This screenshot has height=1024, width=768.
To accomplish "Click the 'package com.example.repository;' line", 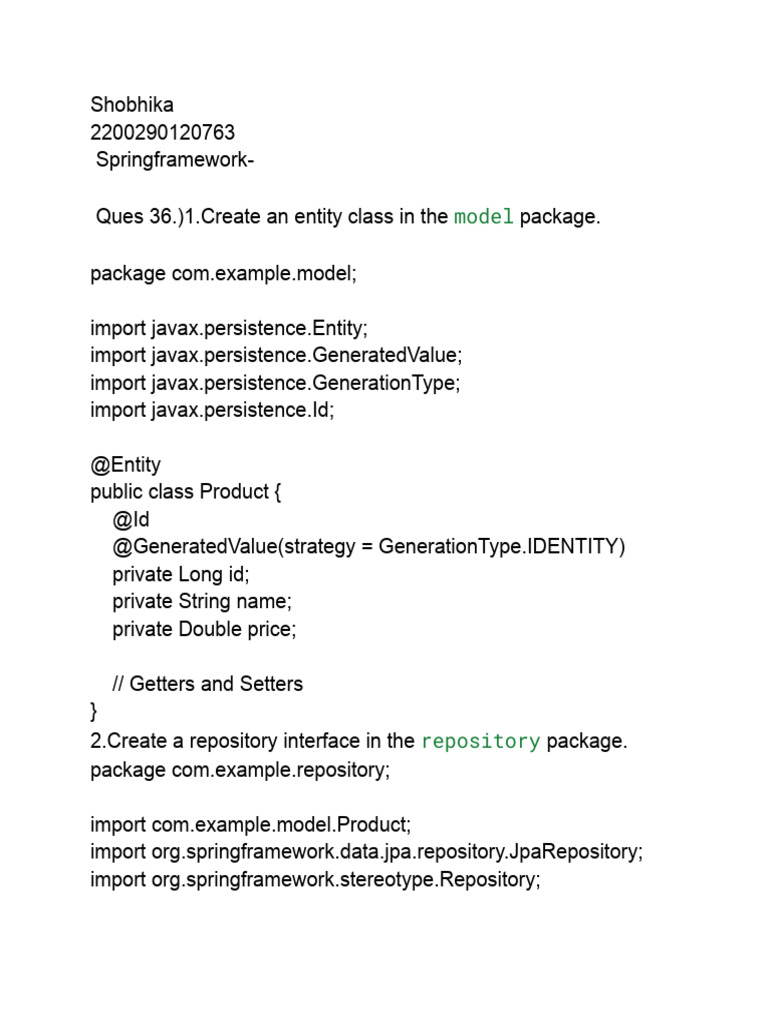I will (x=240, y=769).
